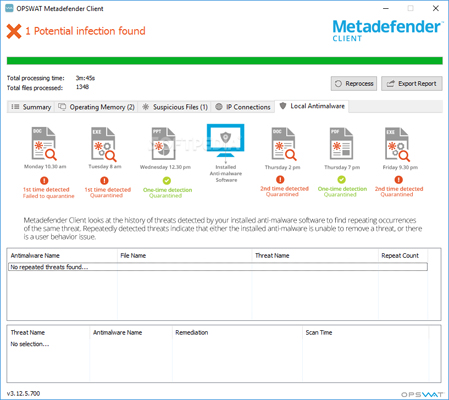Click the OPSWAT app icon in title bar
This screenshot has width=449, height=400.
tap(9, 8)
